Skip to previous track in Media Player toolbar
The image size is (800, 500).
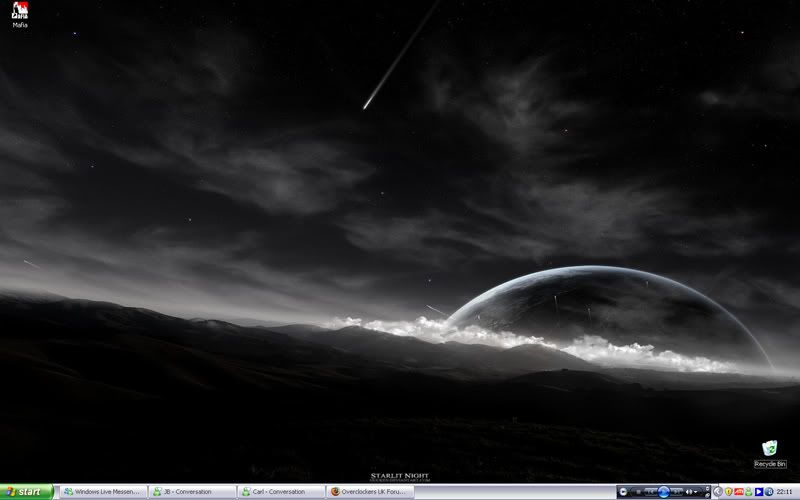(x=650, y=492)
